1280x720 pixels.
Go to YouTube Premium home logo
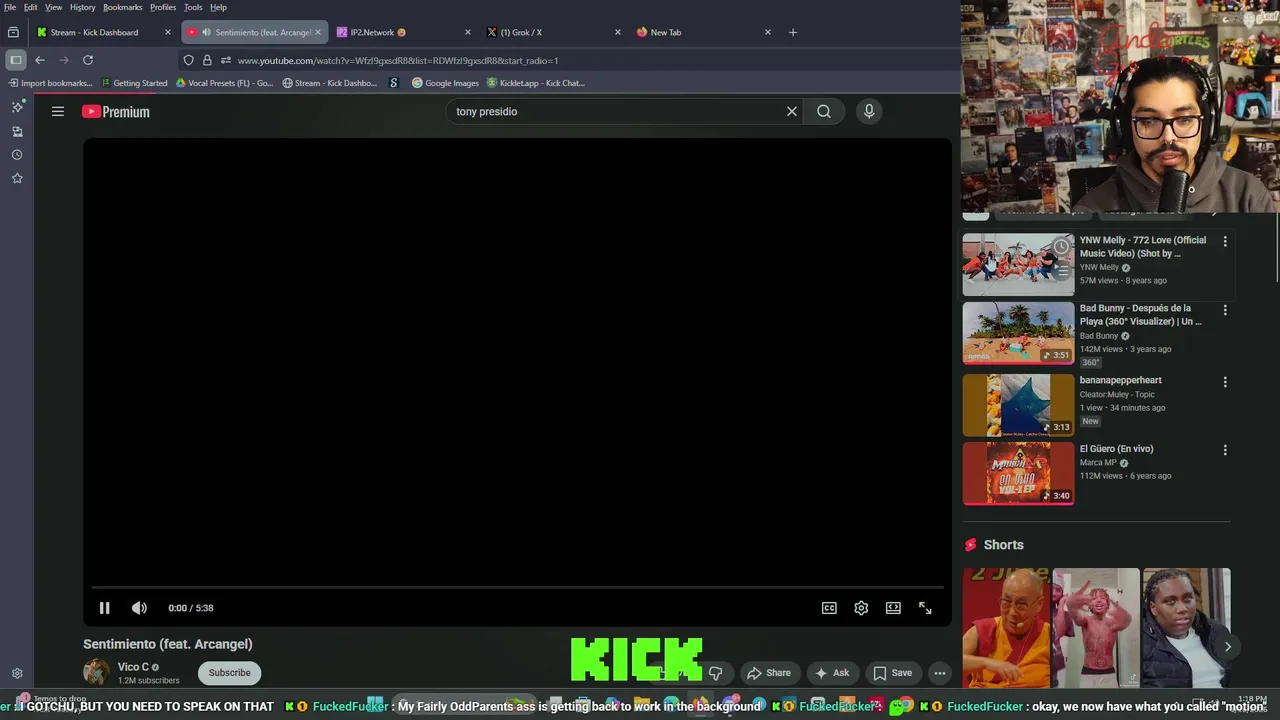[x=116, y=112]
